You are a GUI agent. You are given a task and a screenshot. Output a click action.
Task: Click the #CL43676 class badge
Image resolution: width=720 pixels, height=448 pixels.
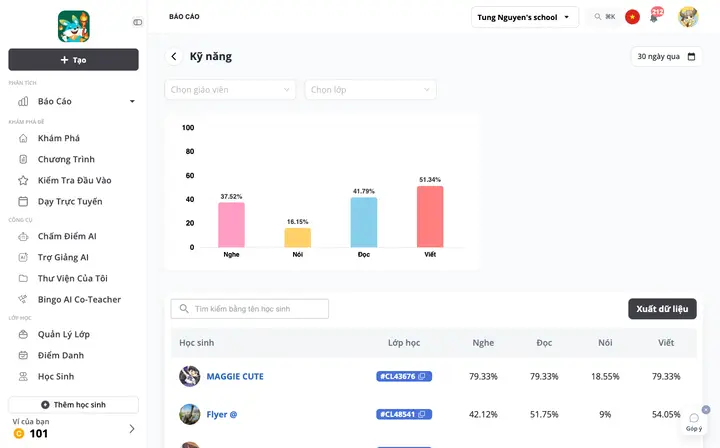404,376
